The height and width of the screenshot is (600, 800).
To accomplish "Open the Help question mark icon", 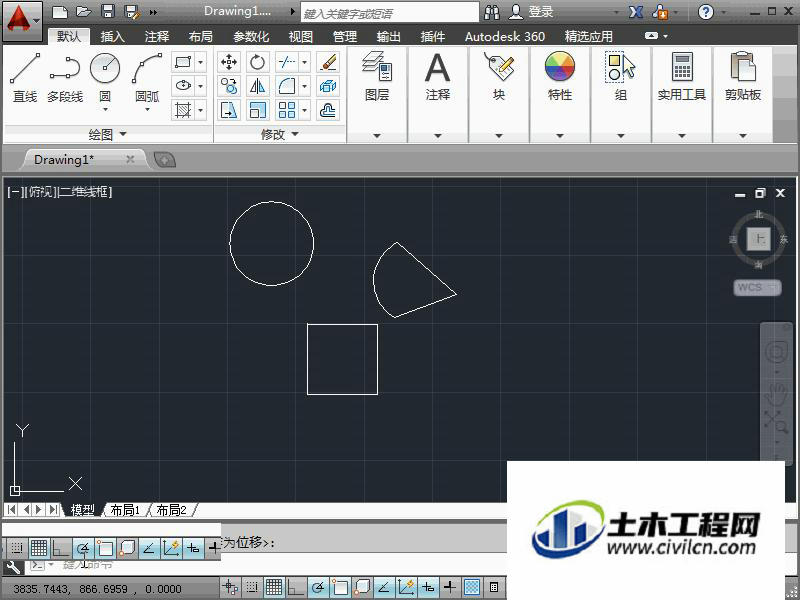I will (x=706, y=12).
